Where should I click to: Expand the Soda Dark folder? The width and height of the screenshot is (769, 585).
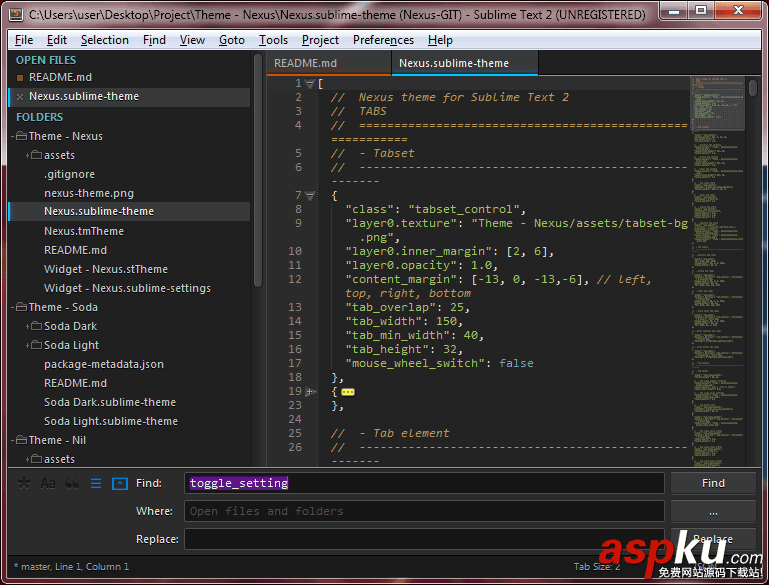click(x=28, y=326)
